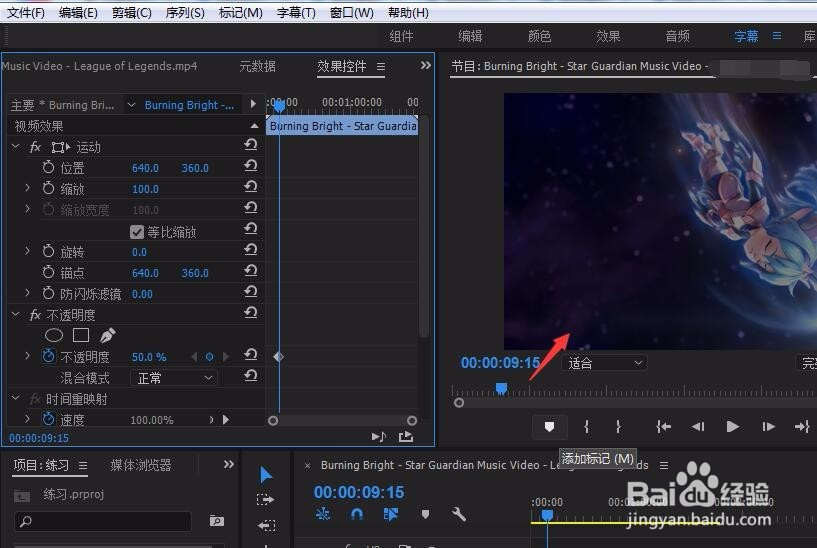The height and width of the screenshot is (548, 817).
Task: Toggle animation stopwatch for 锚点
Action: (48, 272)
